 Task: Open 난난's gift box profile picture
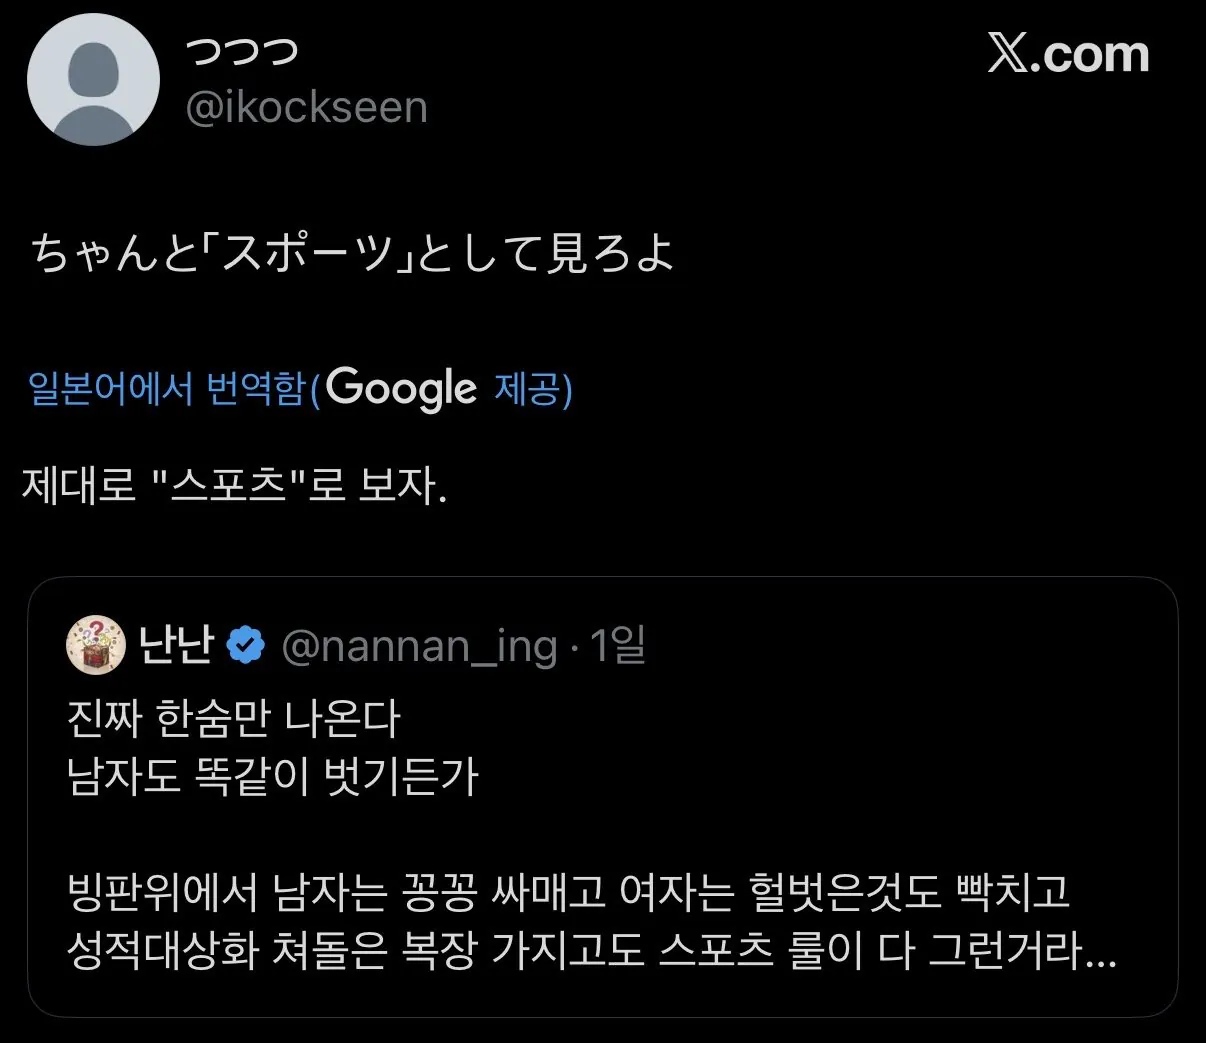click(95, 645)
